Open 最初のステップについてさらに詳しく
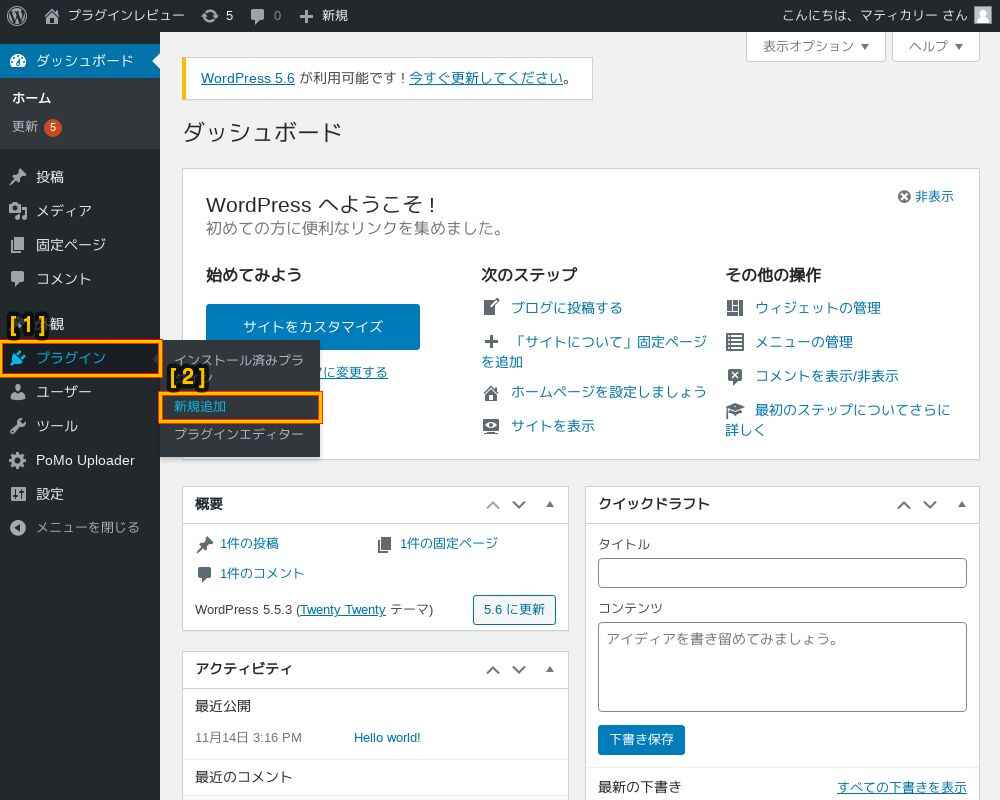The image size is (1000, 800). pyautogui.click(x=837, y=419)
